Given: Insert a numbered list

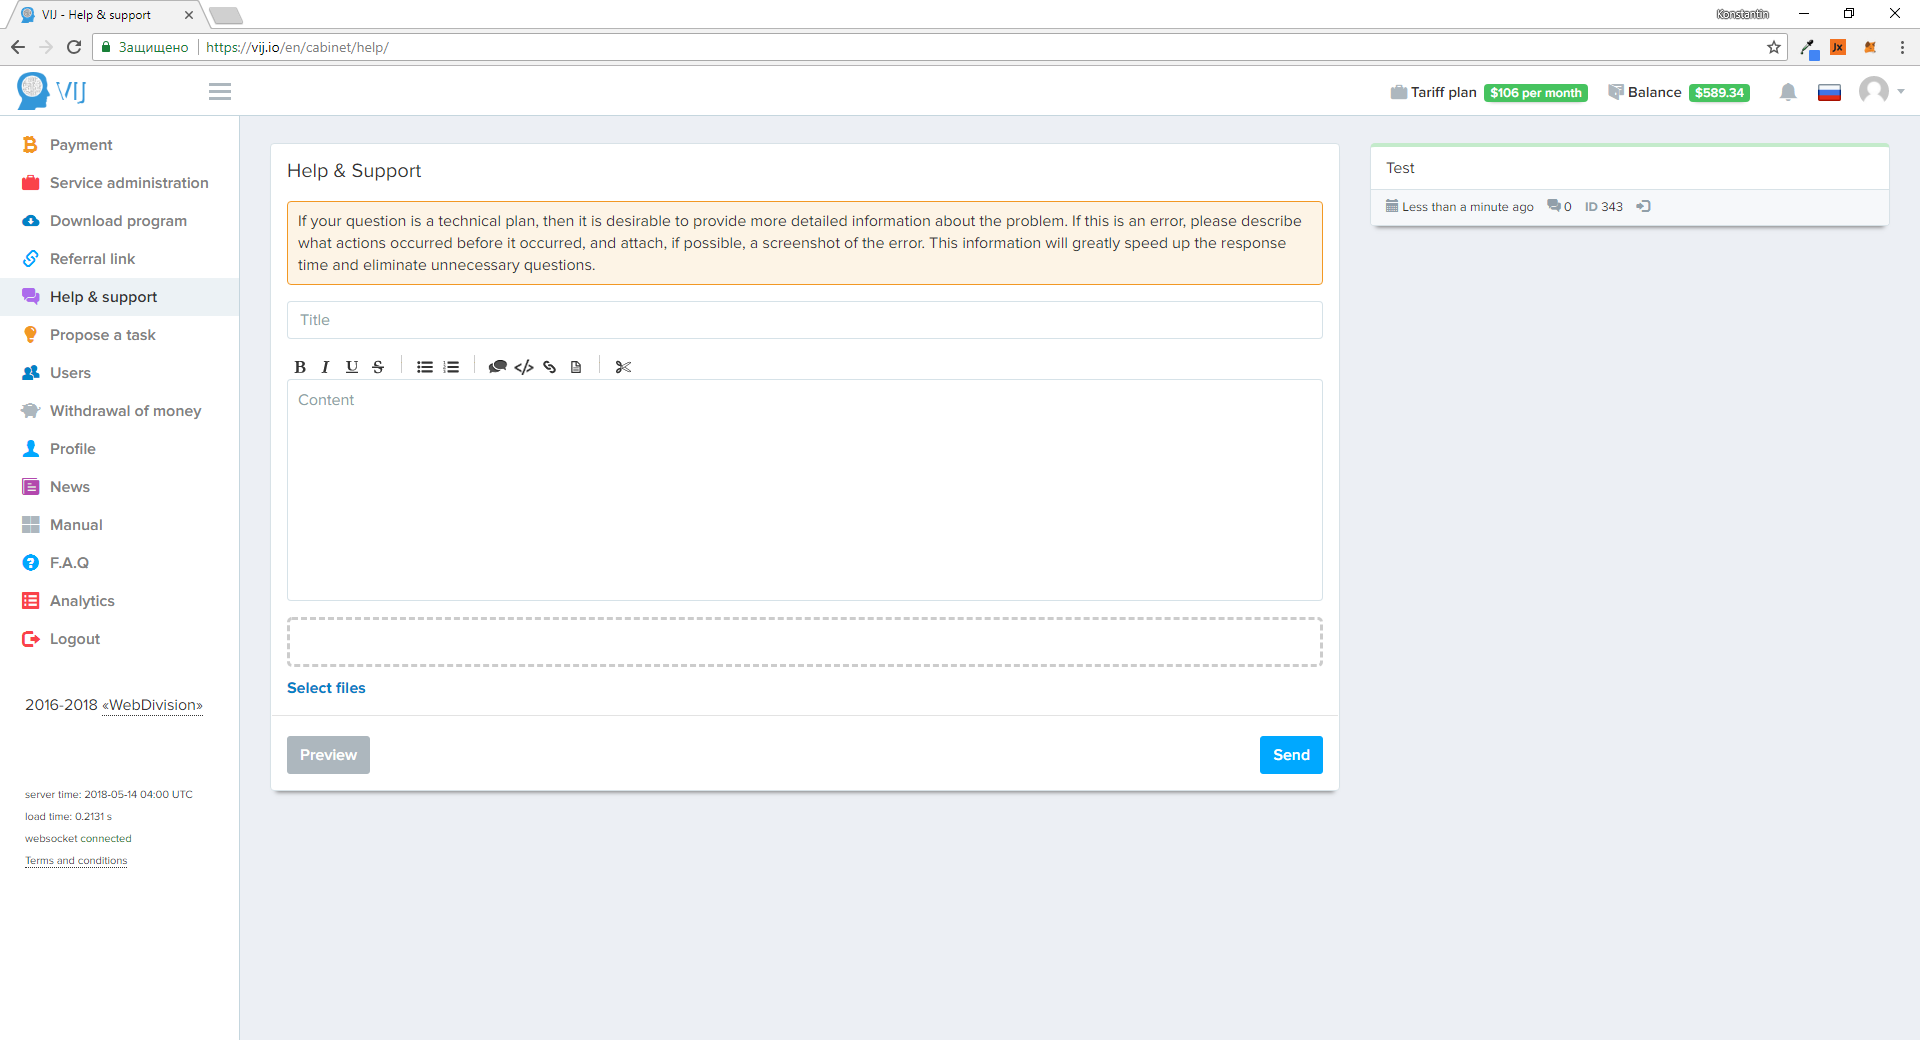Looking at the screenshot, I should (x=451, y=367).
